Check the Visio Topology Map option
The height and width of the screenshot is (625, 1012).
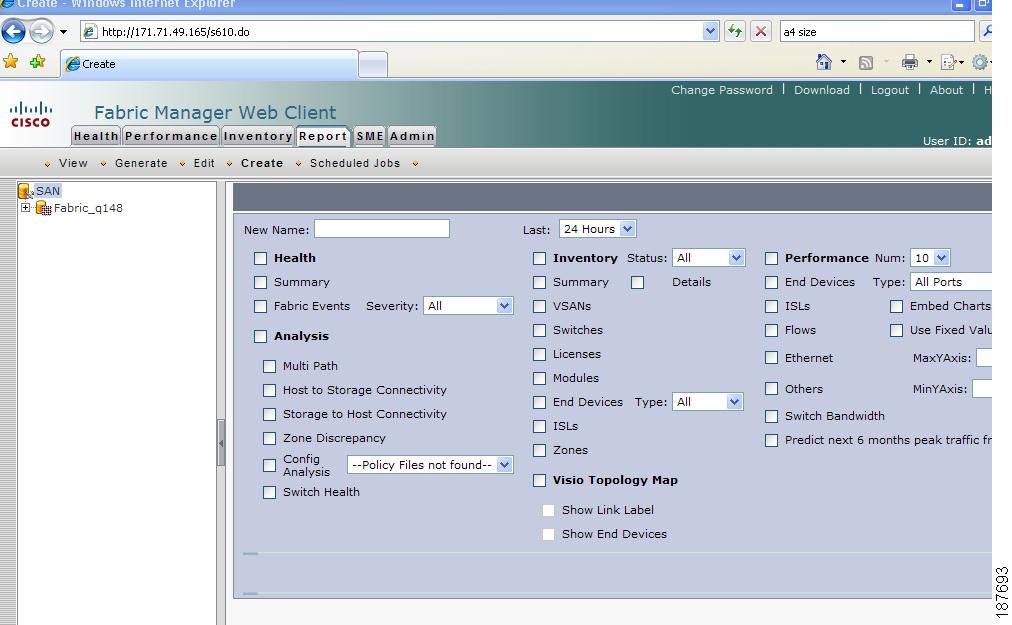click(x=540, y=480)
